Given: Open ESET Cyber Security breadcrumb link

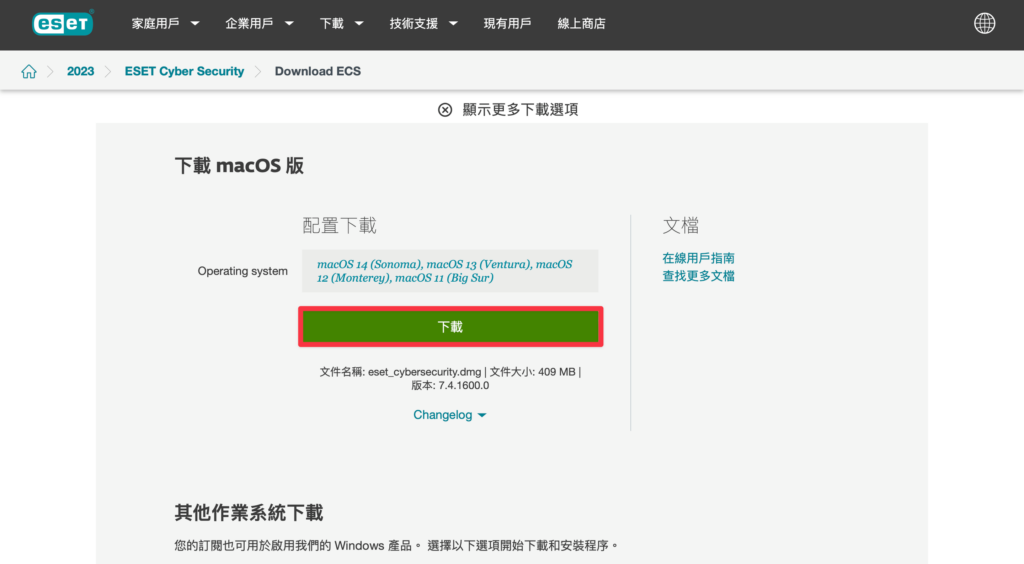Looking at the screenshot, I should [x=184, y=71].
